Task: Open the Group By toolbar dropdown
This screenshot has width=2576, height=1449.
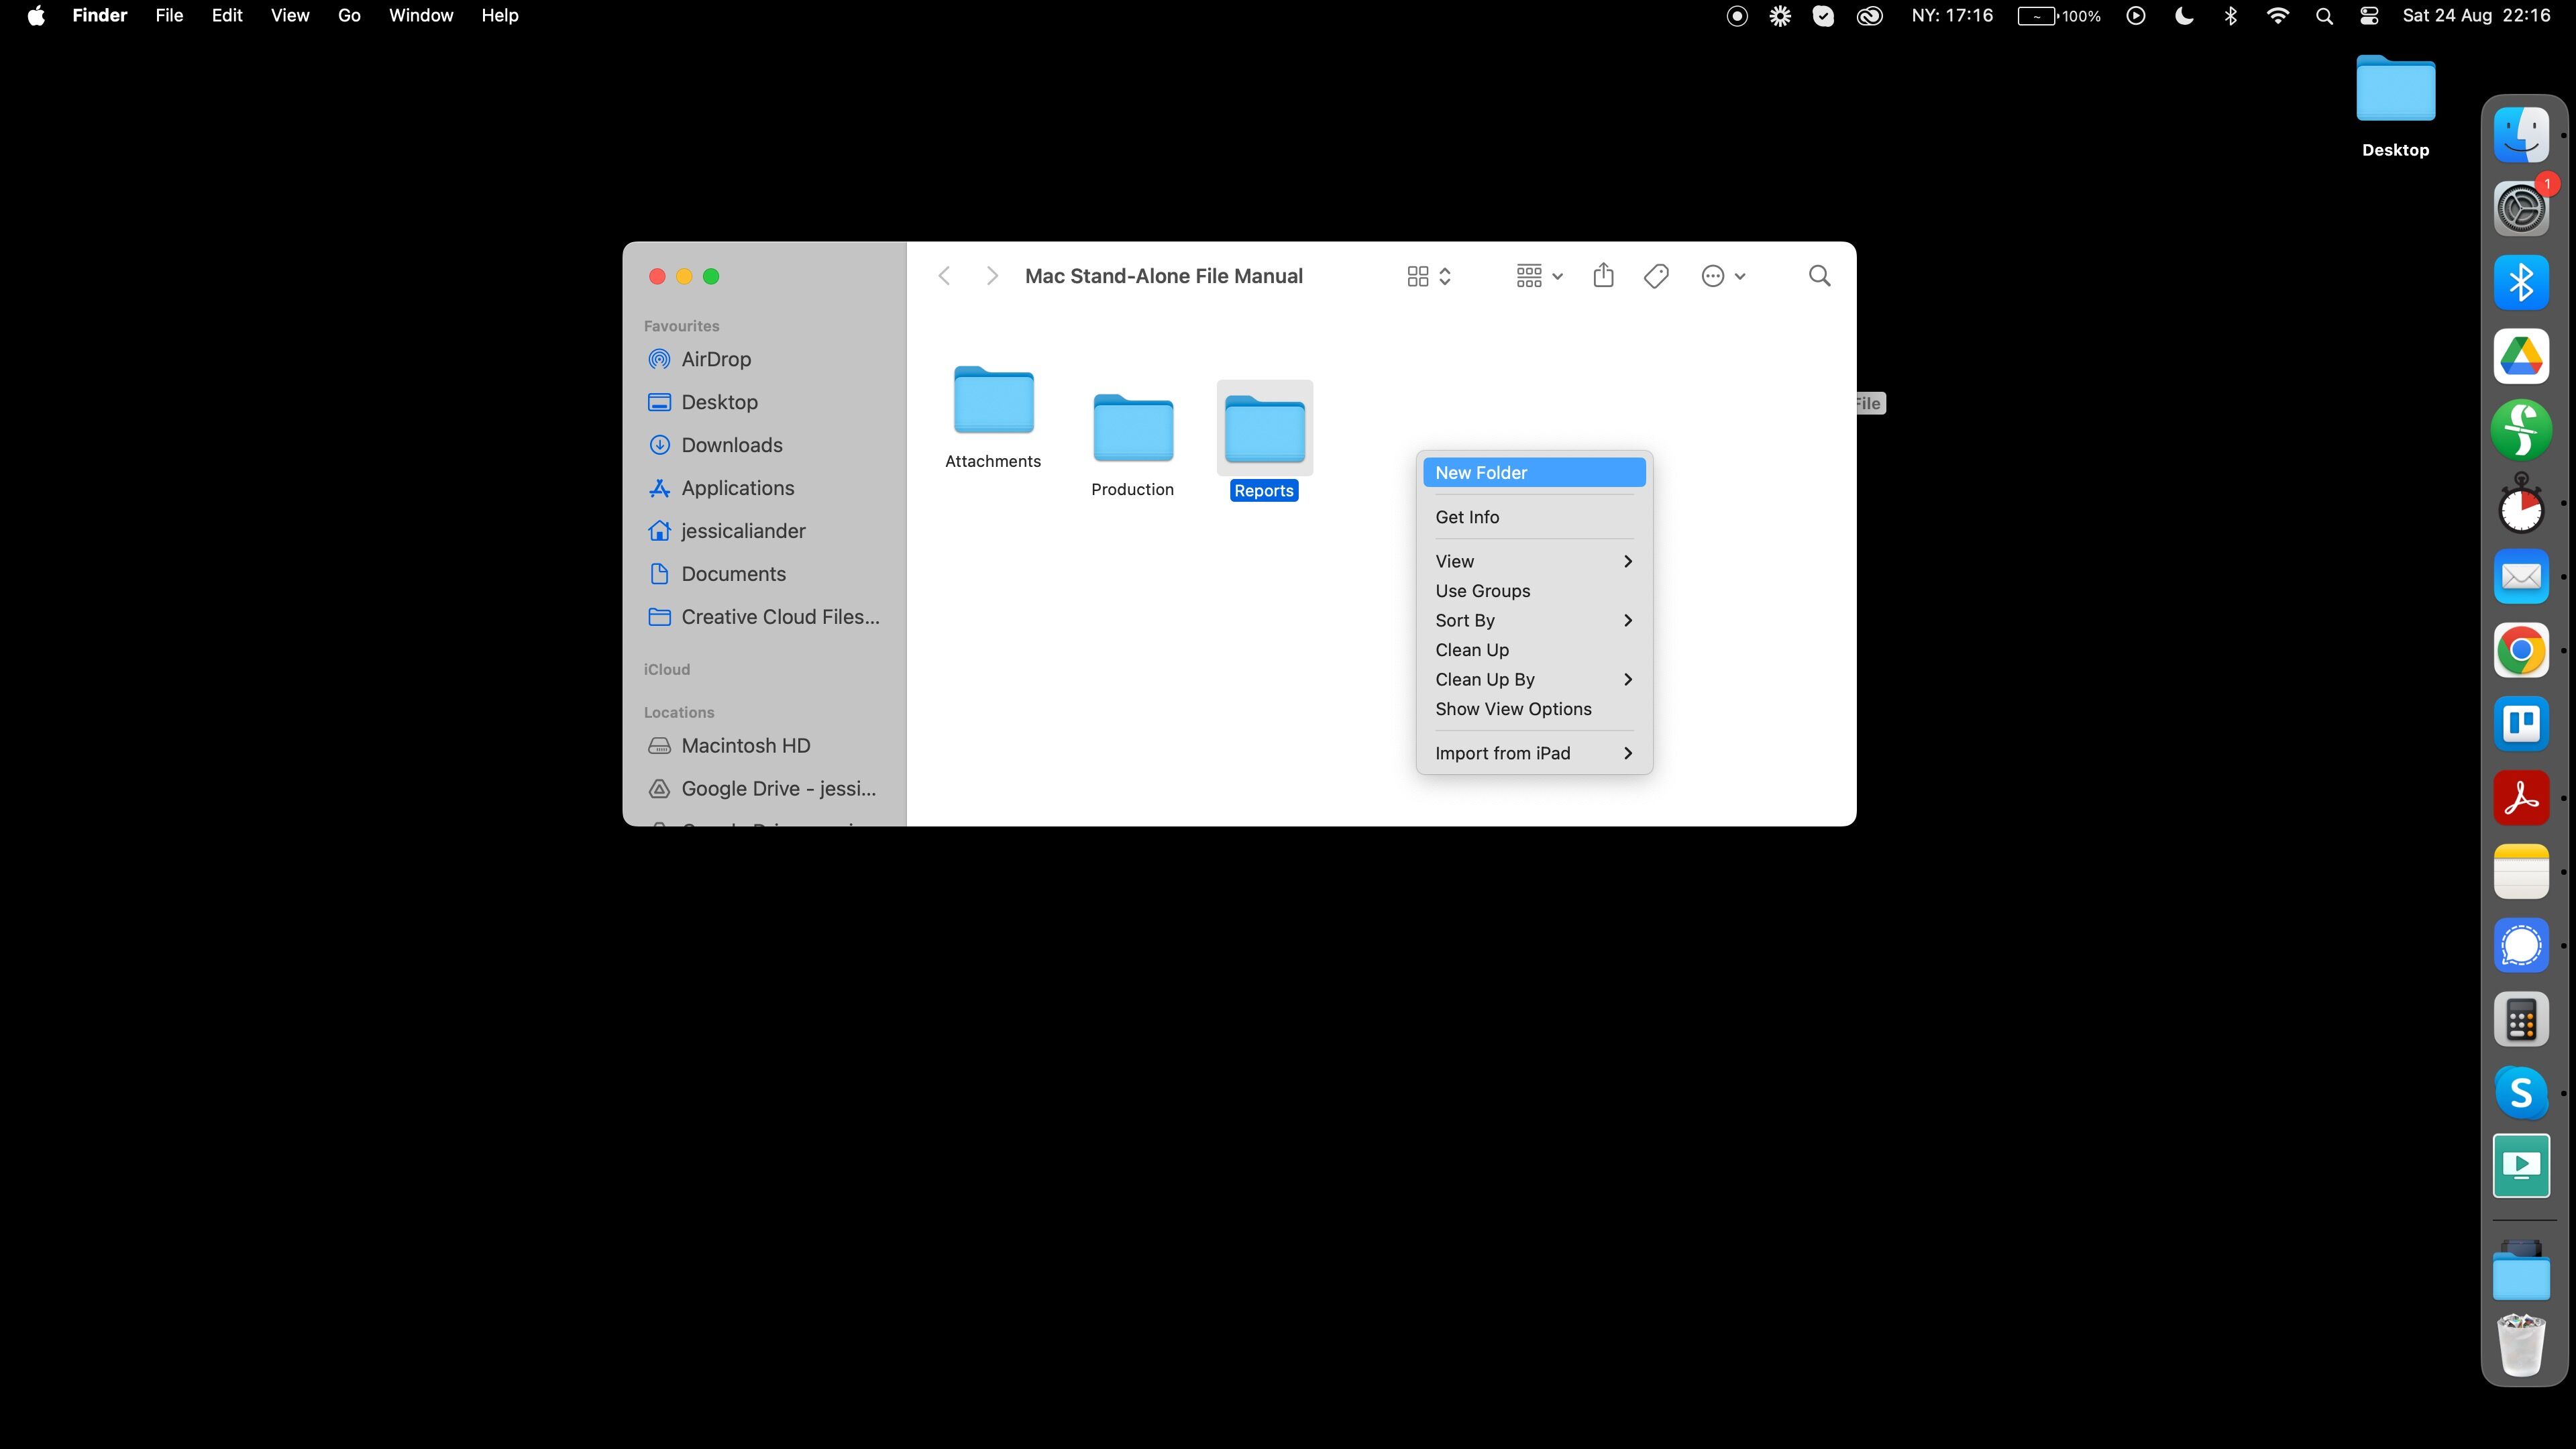Action: (1538, 276)
